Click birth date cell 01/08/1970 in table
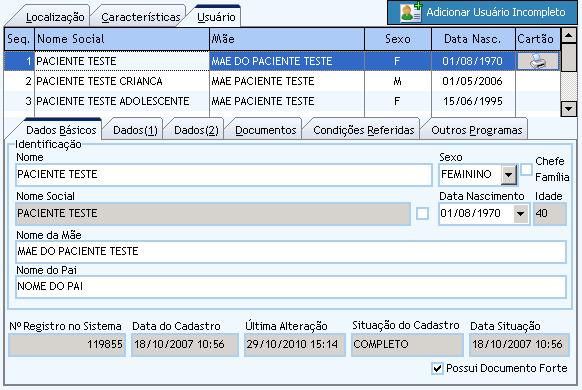The height and width of the screenshot is (390, 582). pos(473,61)
